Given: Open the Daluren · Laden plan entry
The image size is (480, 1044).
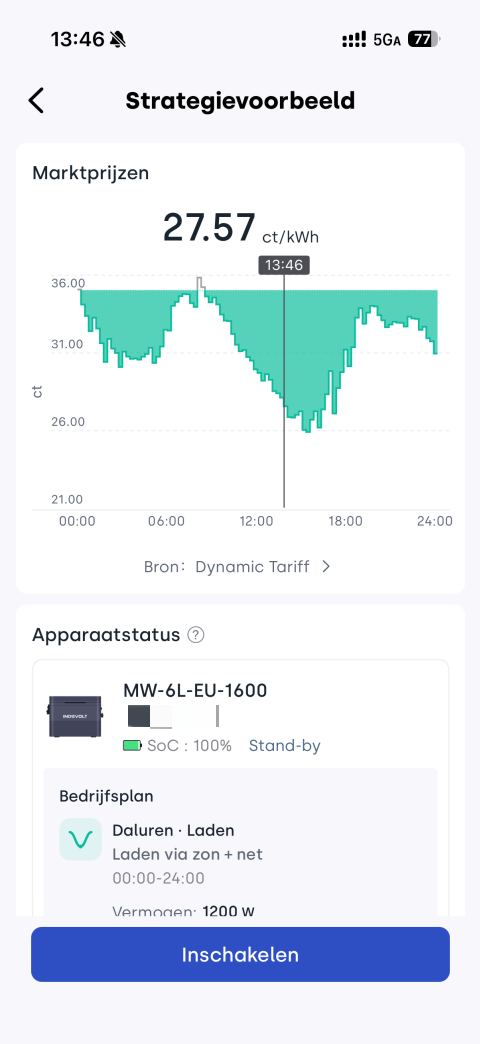Looking at the screenshot, I should [173, 830].
